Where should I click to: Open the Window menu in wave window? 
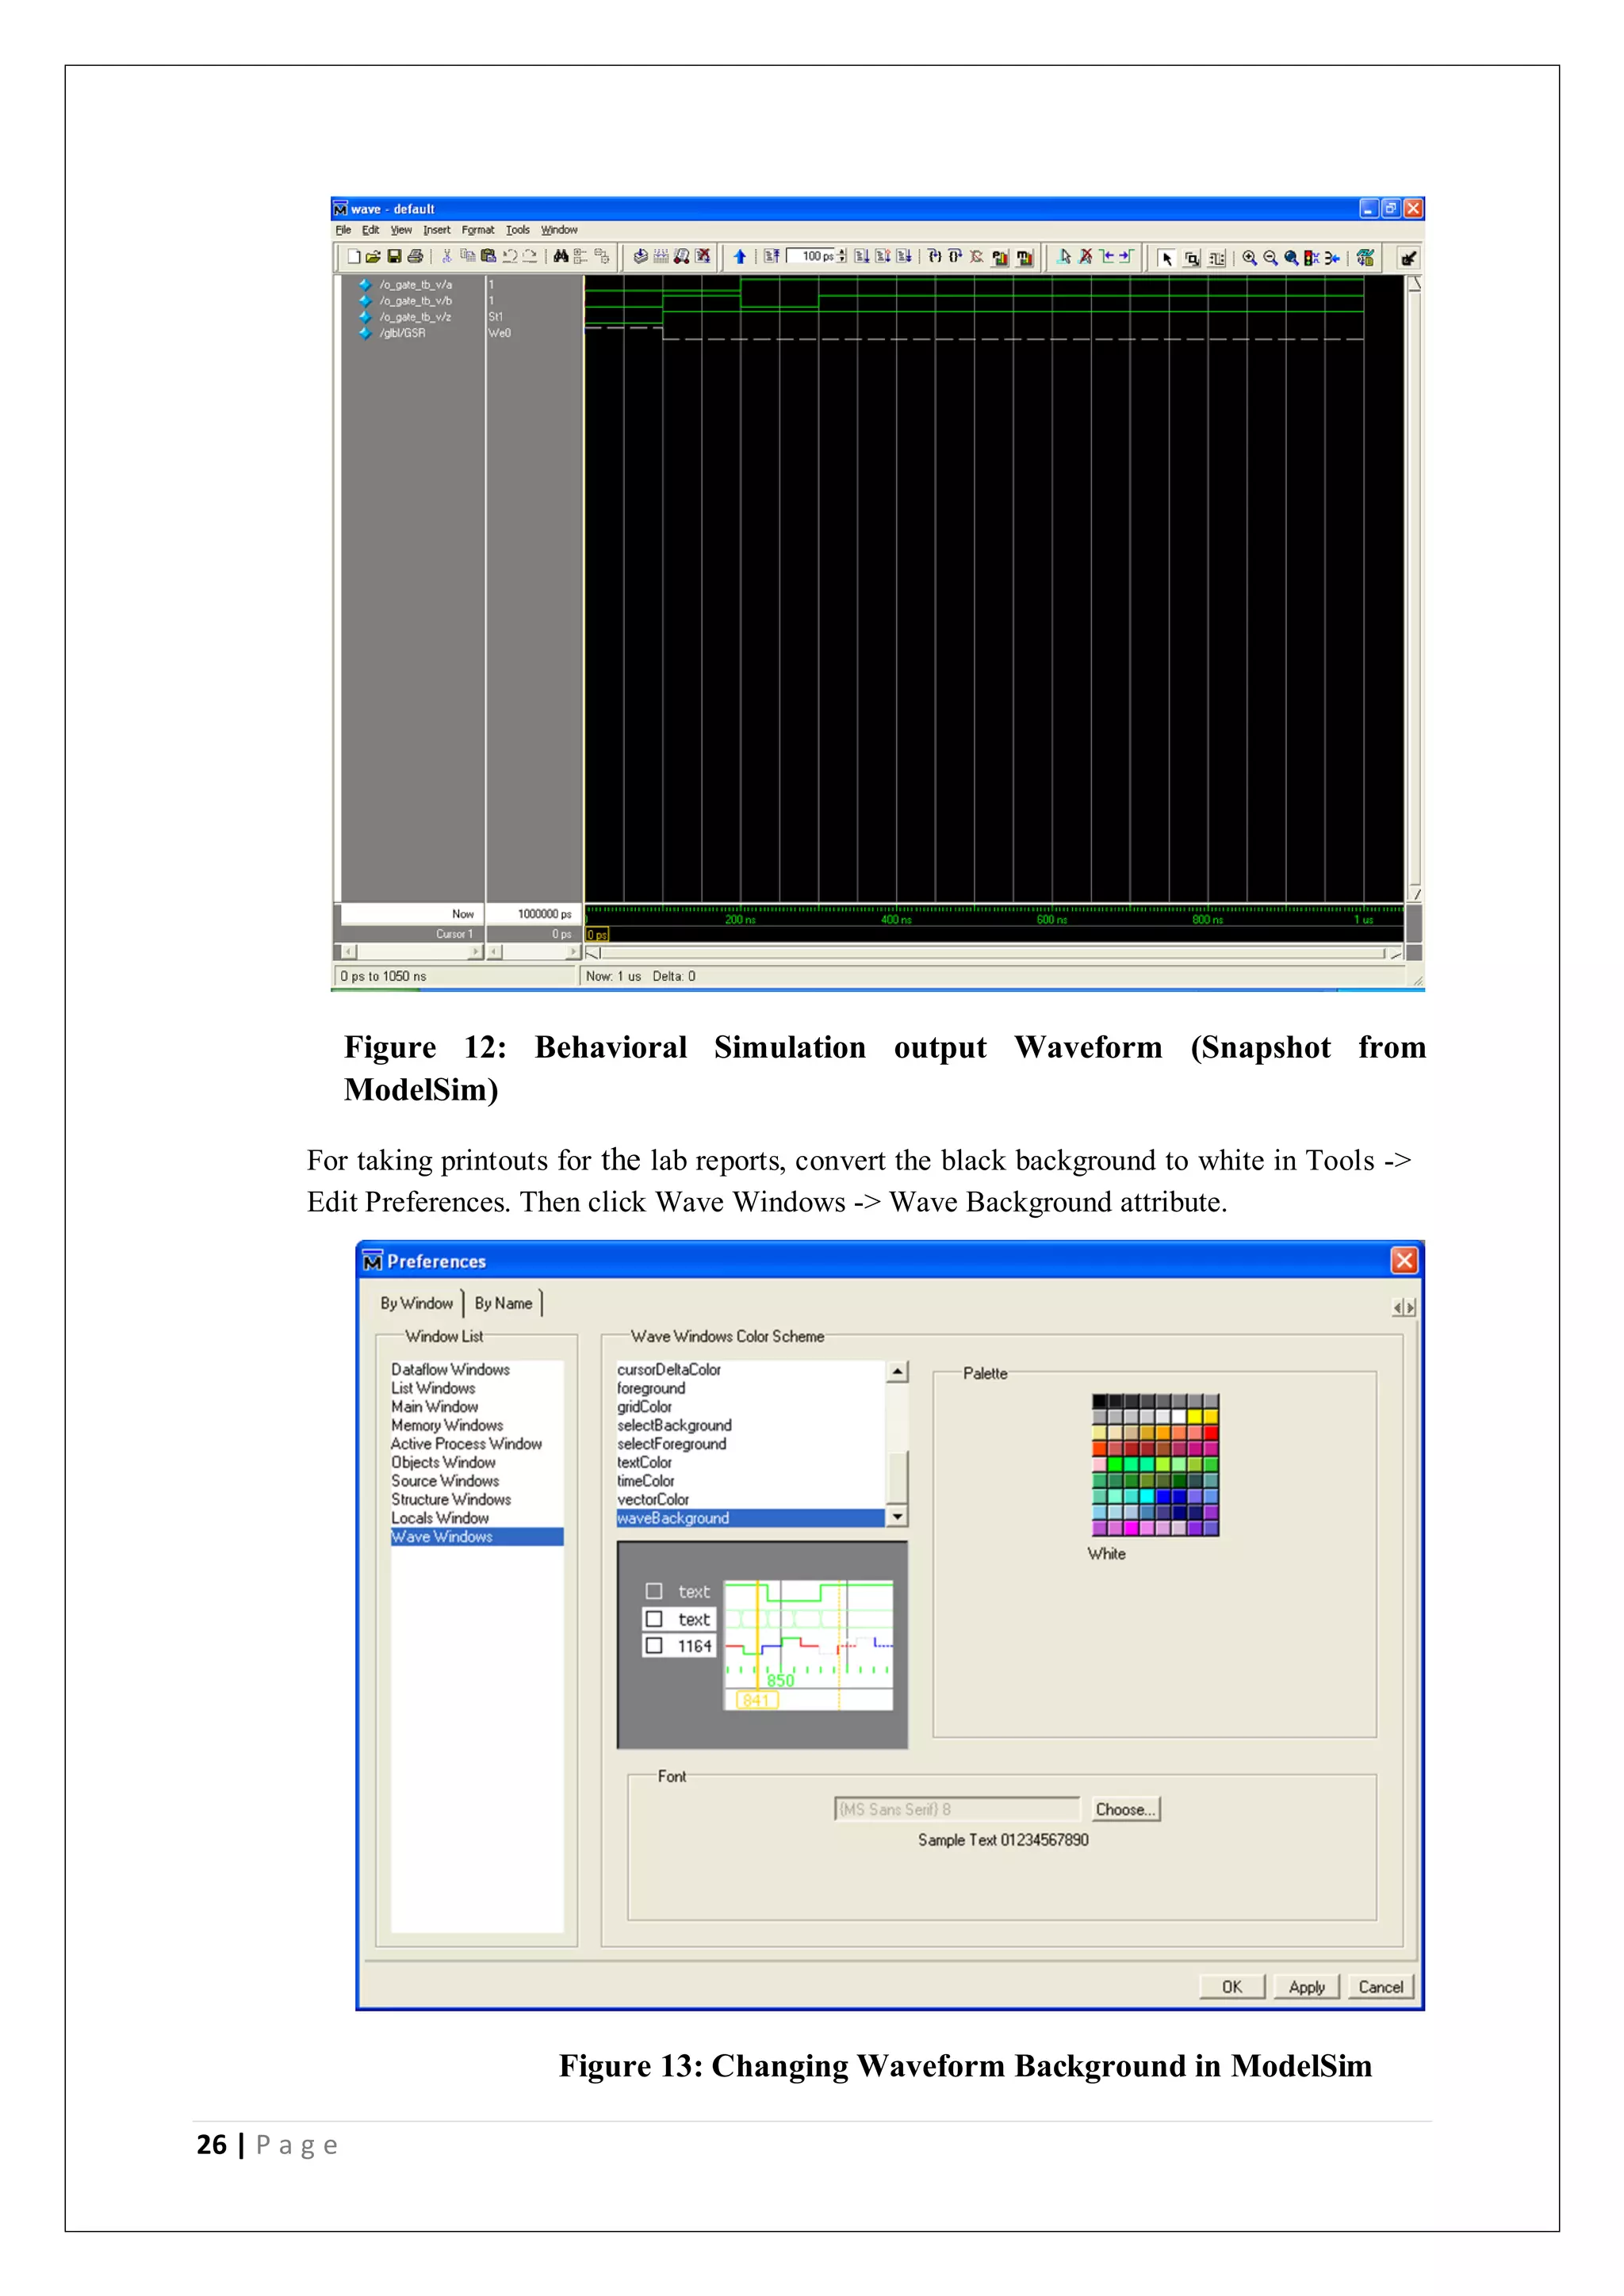click(x=560, y=230)
